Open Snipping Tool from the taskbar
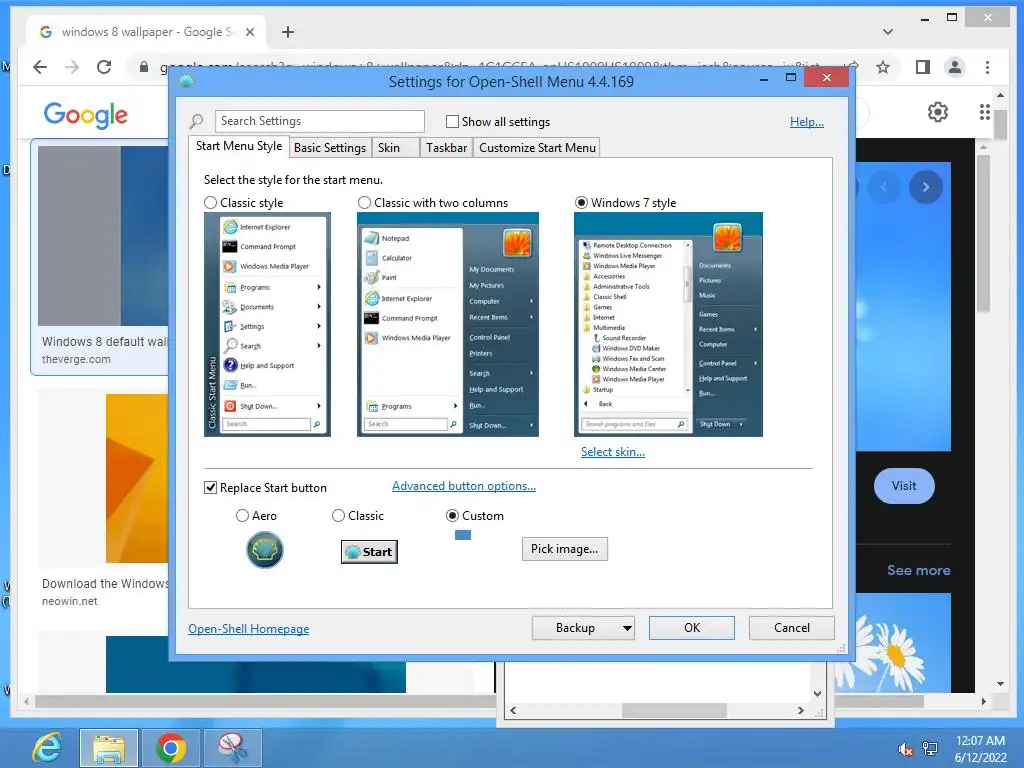1024x768 pixels. point(232,748)
